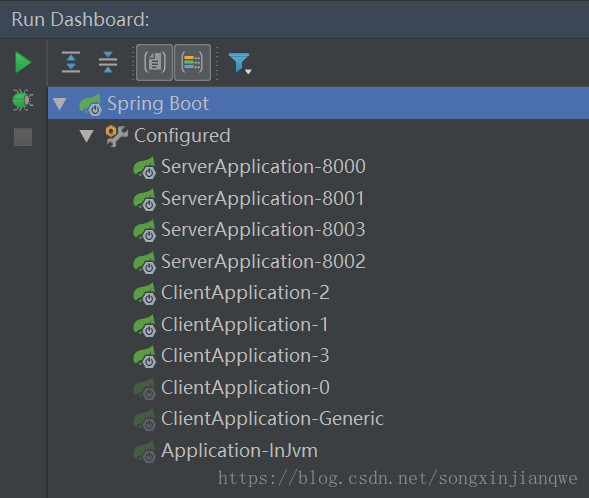Click the dimmed Application-InJvm icon

[145, 452]
